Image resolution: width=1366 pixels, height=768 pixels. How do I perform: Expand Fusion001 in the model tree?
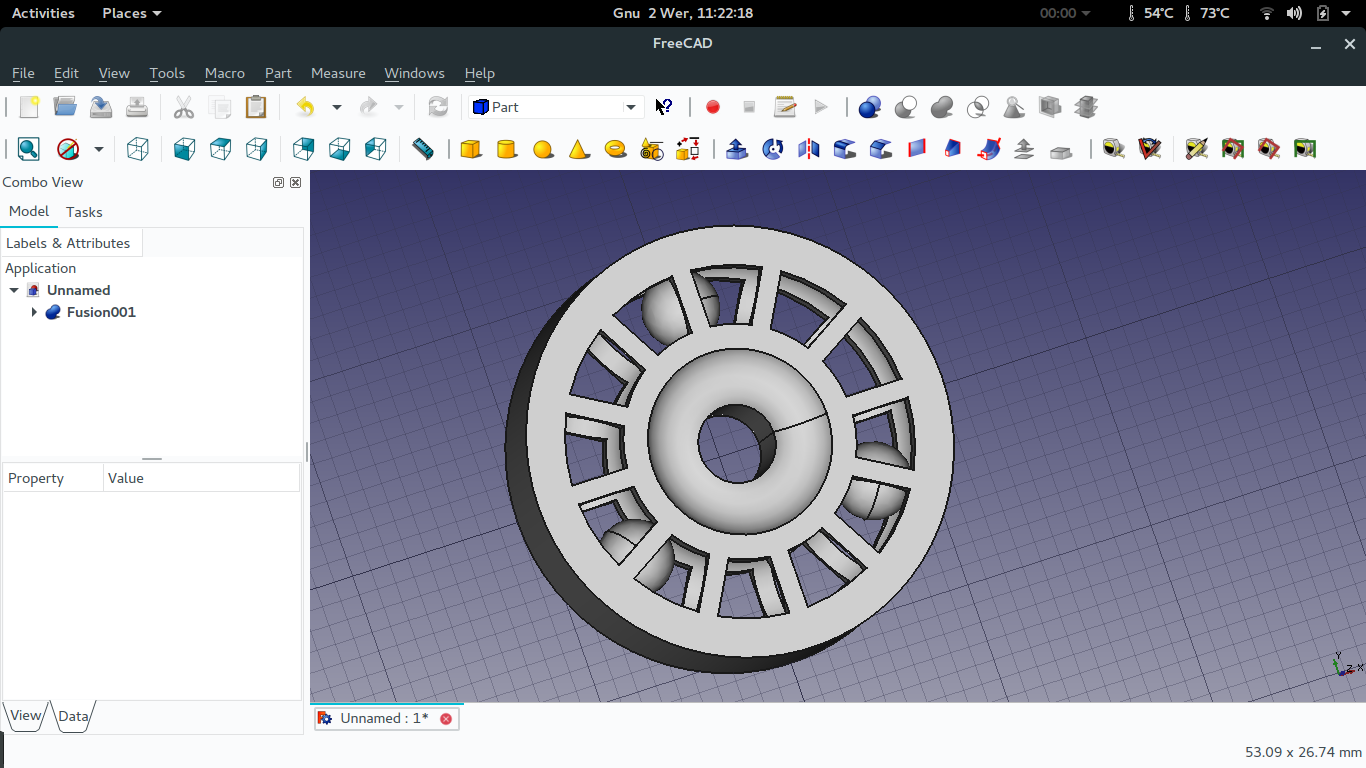coord(34,312)
